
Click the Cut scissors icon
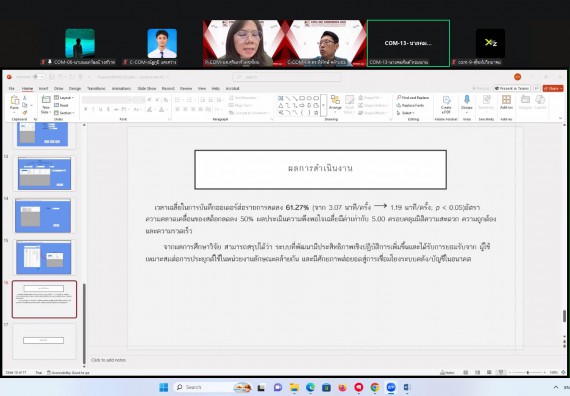[25, 98]
